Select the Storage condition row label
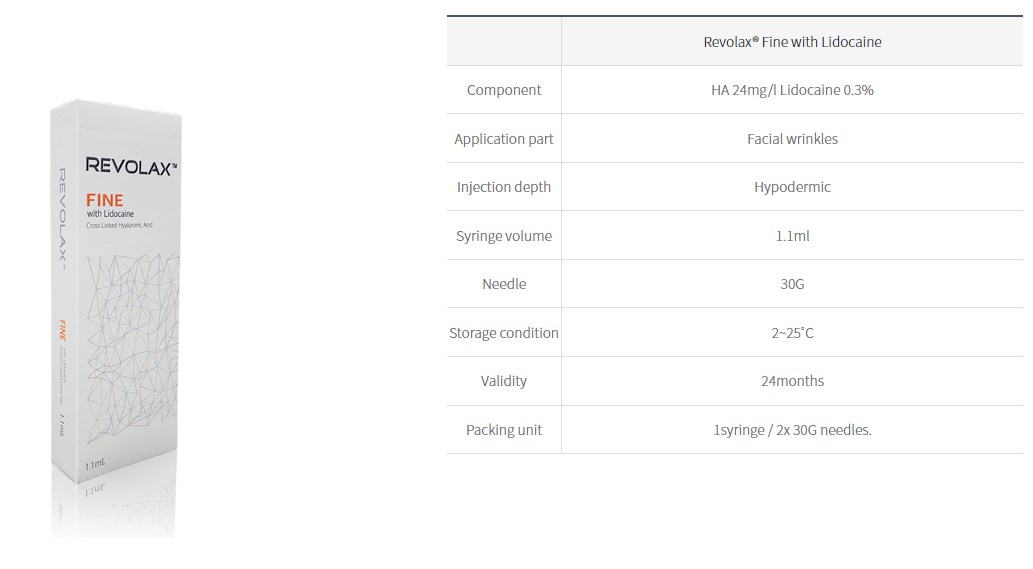The width and height of the screenshot is (1033, 569). coord(504,333)
